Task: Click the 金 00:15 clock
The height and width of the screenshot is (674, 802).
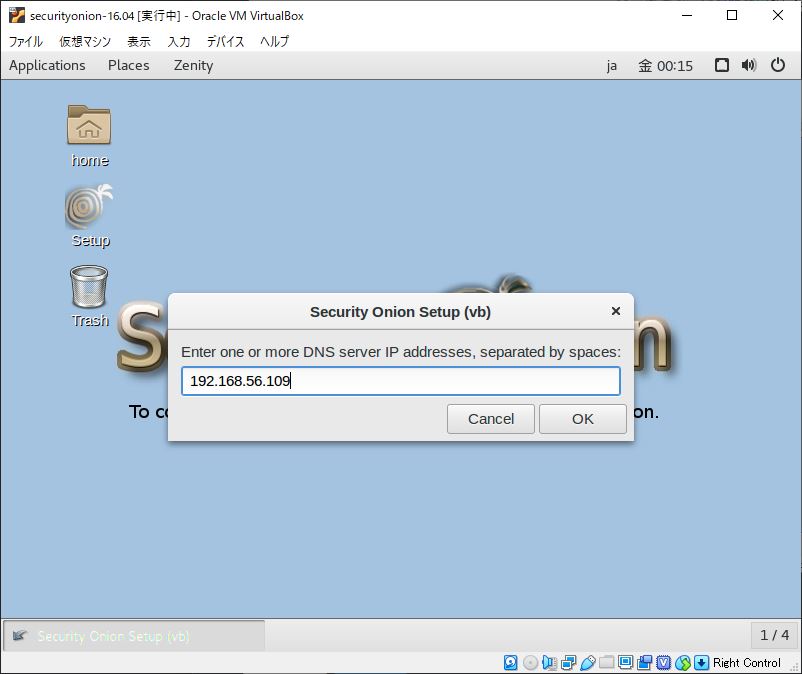Action: click(x=665, y=66)
